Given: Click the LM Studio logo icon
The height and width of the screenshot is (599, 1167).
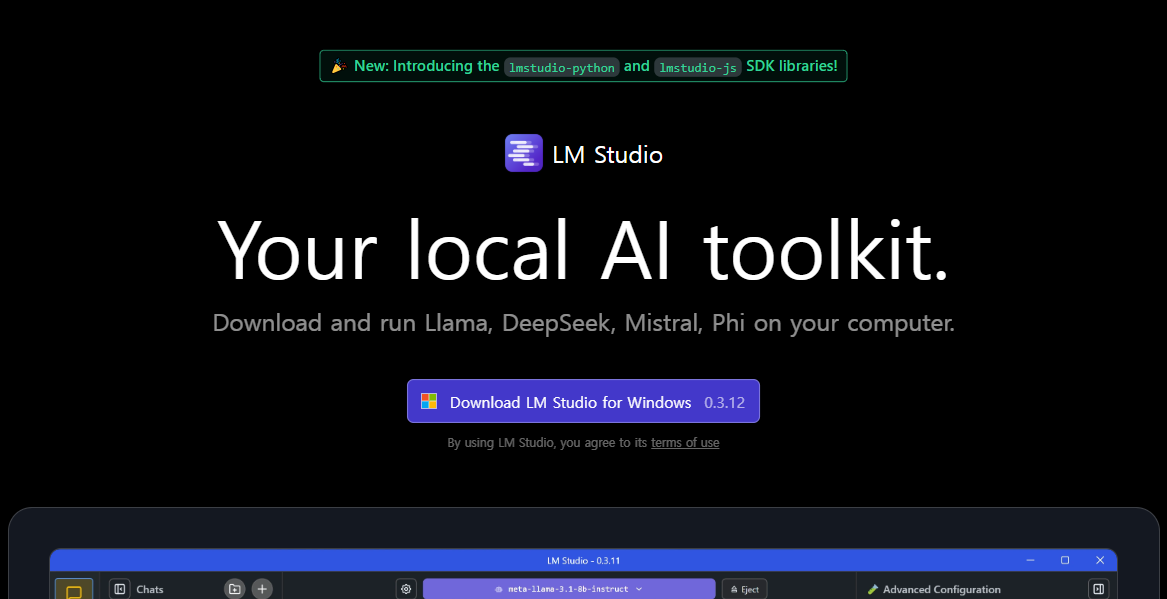Looking at the screenshot, I should point(524,153).
